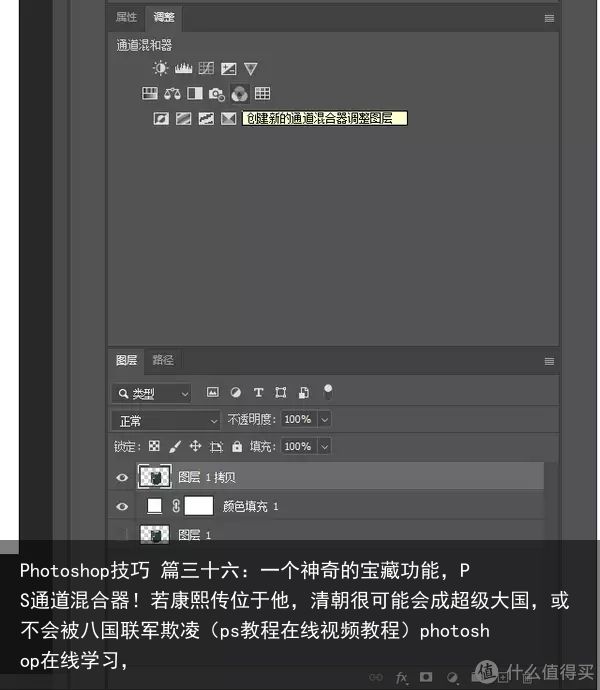This screenshot has height=690, width=600.
Task: Create a Levels adjustment layer
Action: pyautogui.click(x=183, y=68)
